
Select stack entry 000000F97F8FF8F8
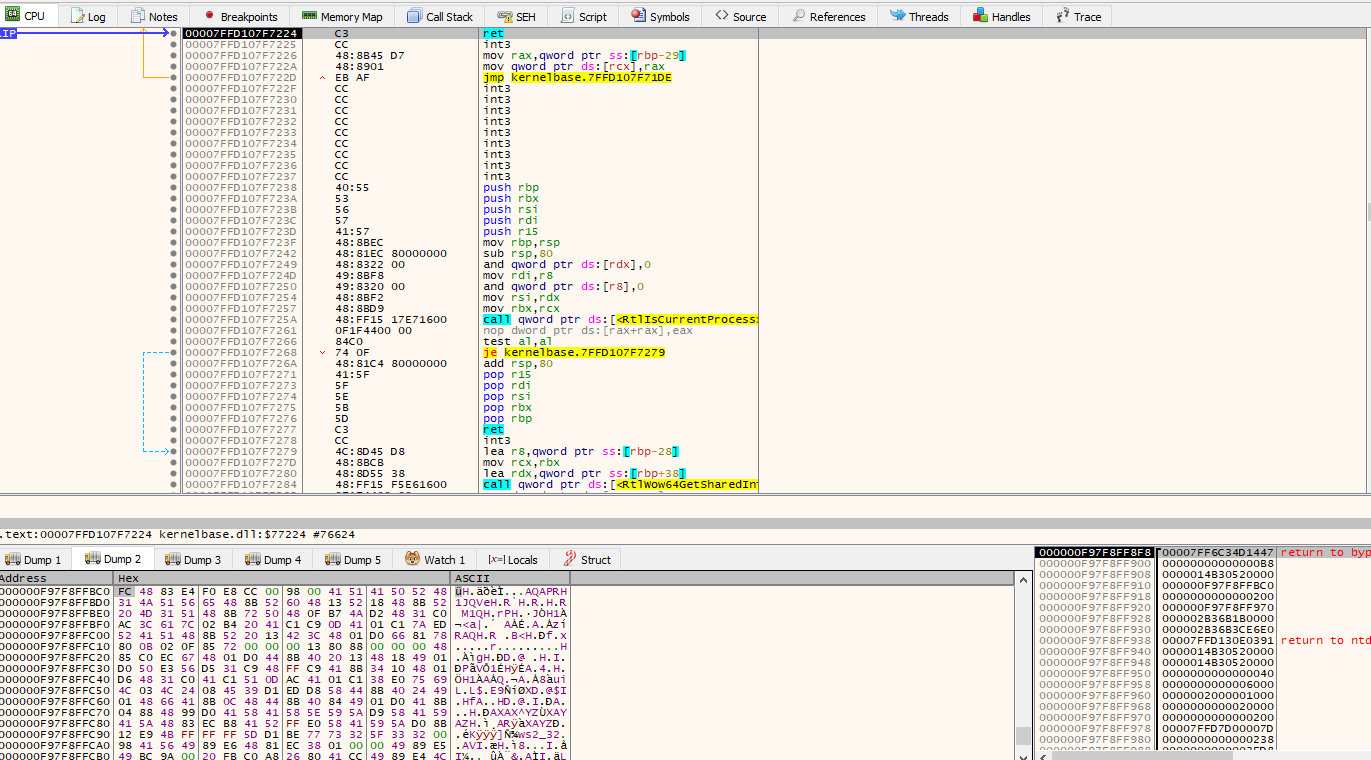pyautogui.click(x=1094, y=553)
